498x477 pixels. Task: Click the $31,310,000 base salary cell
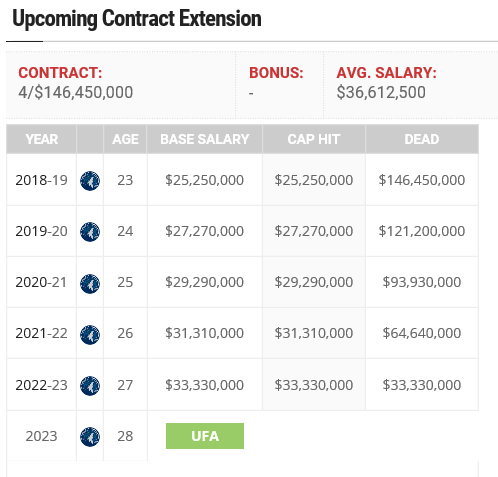205,333
